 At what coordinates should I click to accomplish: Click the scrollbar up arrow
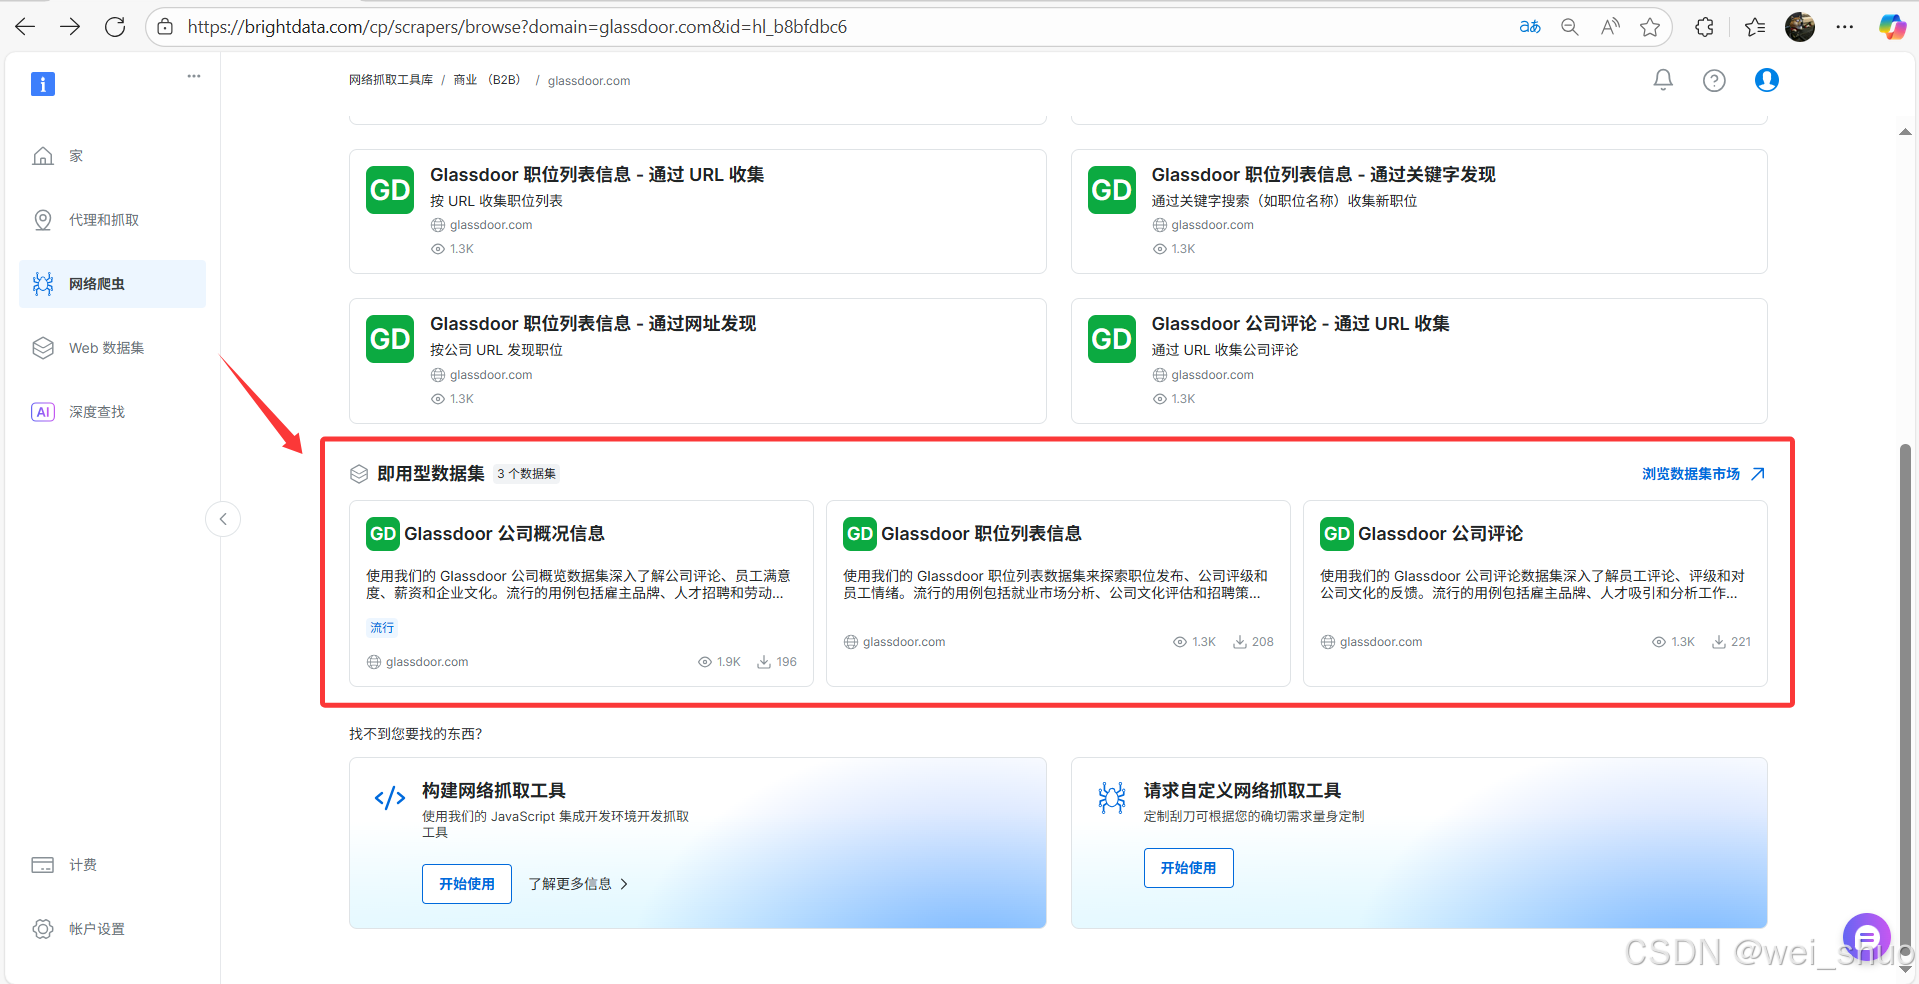1905,132
